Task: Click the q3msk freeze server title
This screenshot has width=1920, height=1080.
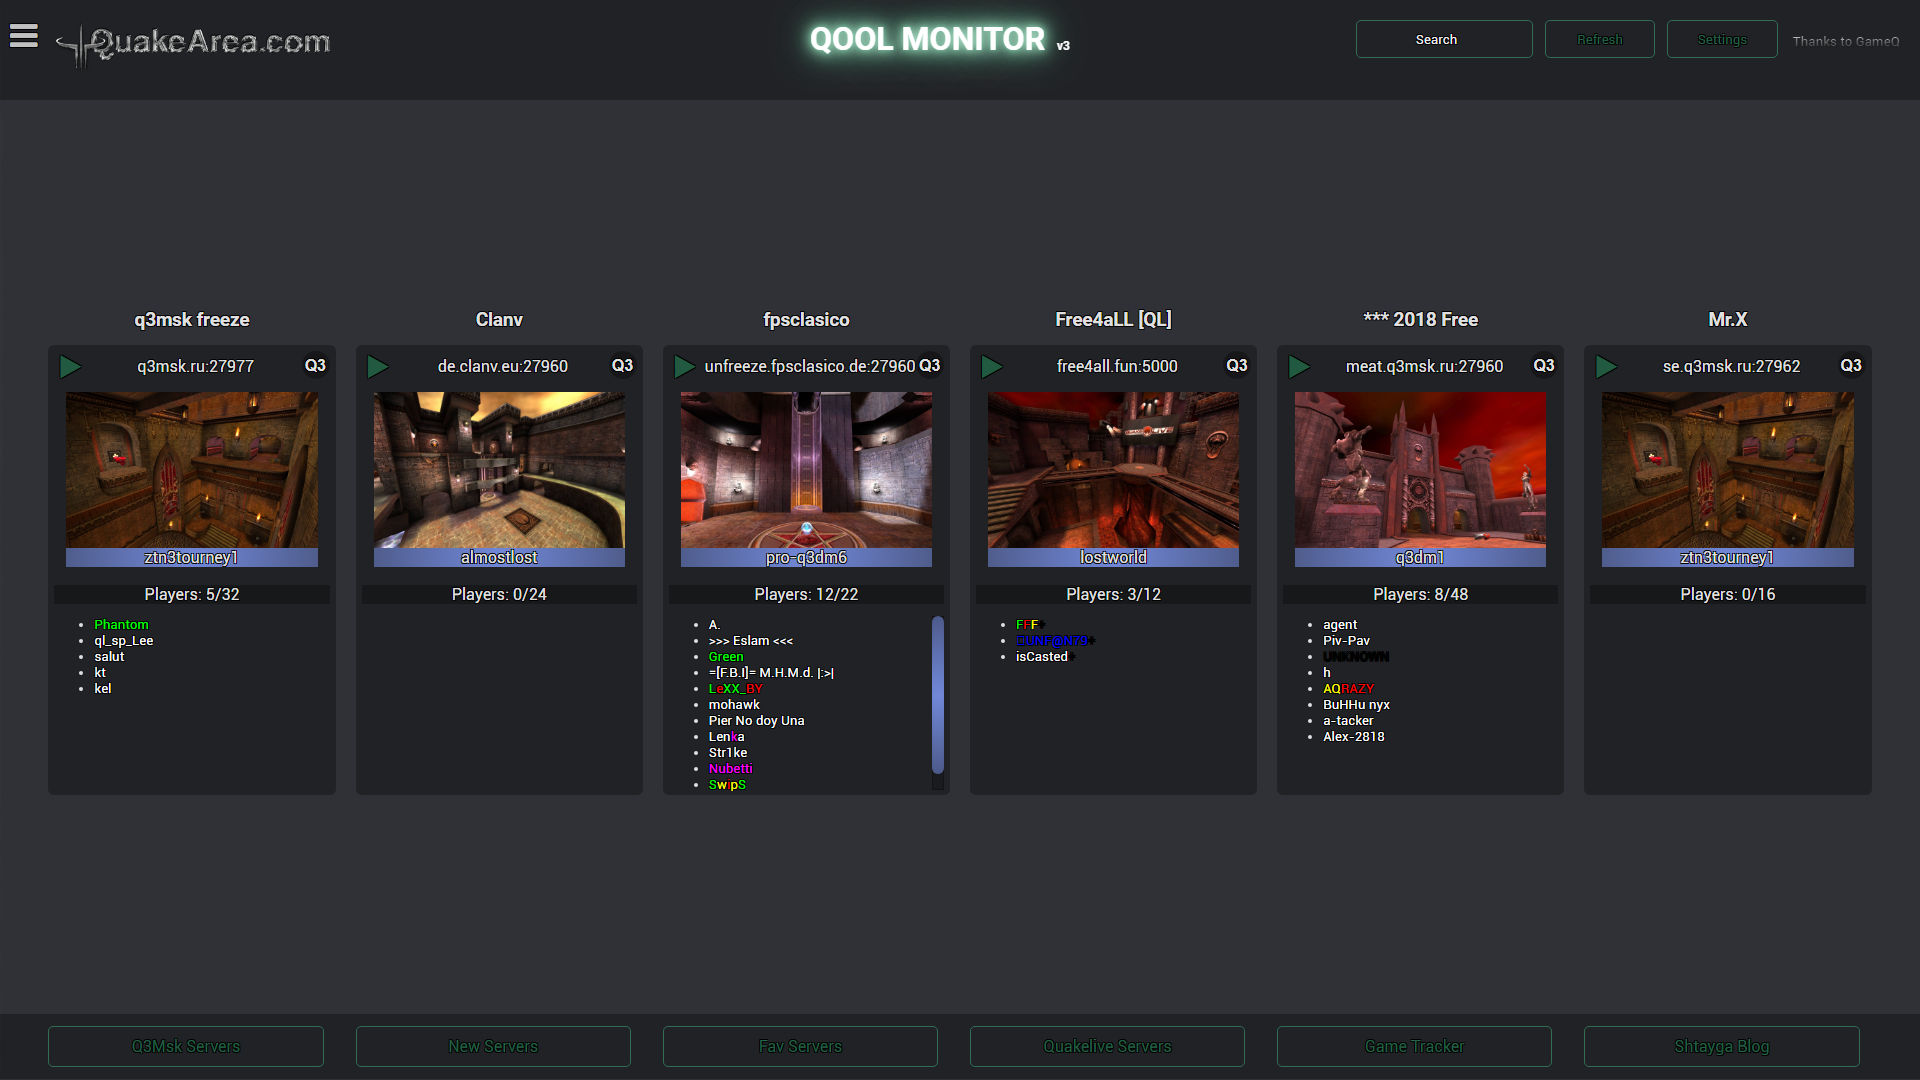Action: click(192, 320)
